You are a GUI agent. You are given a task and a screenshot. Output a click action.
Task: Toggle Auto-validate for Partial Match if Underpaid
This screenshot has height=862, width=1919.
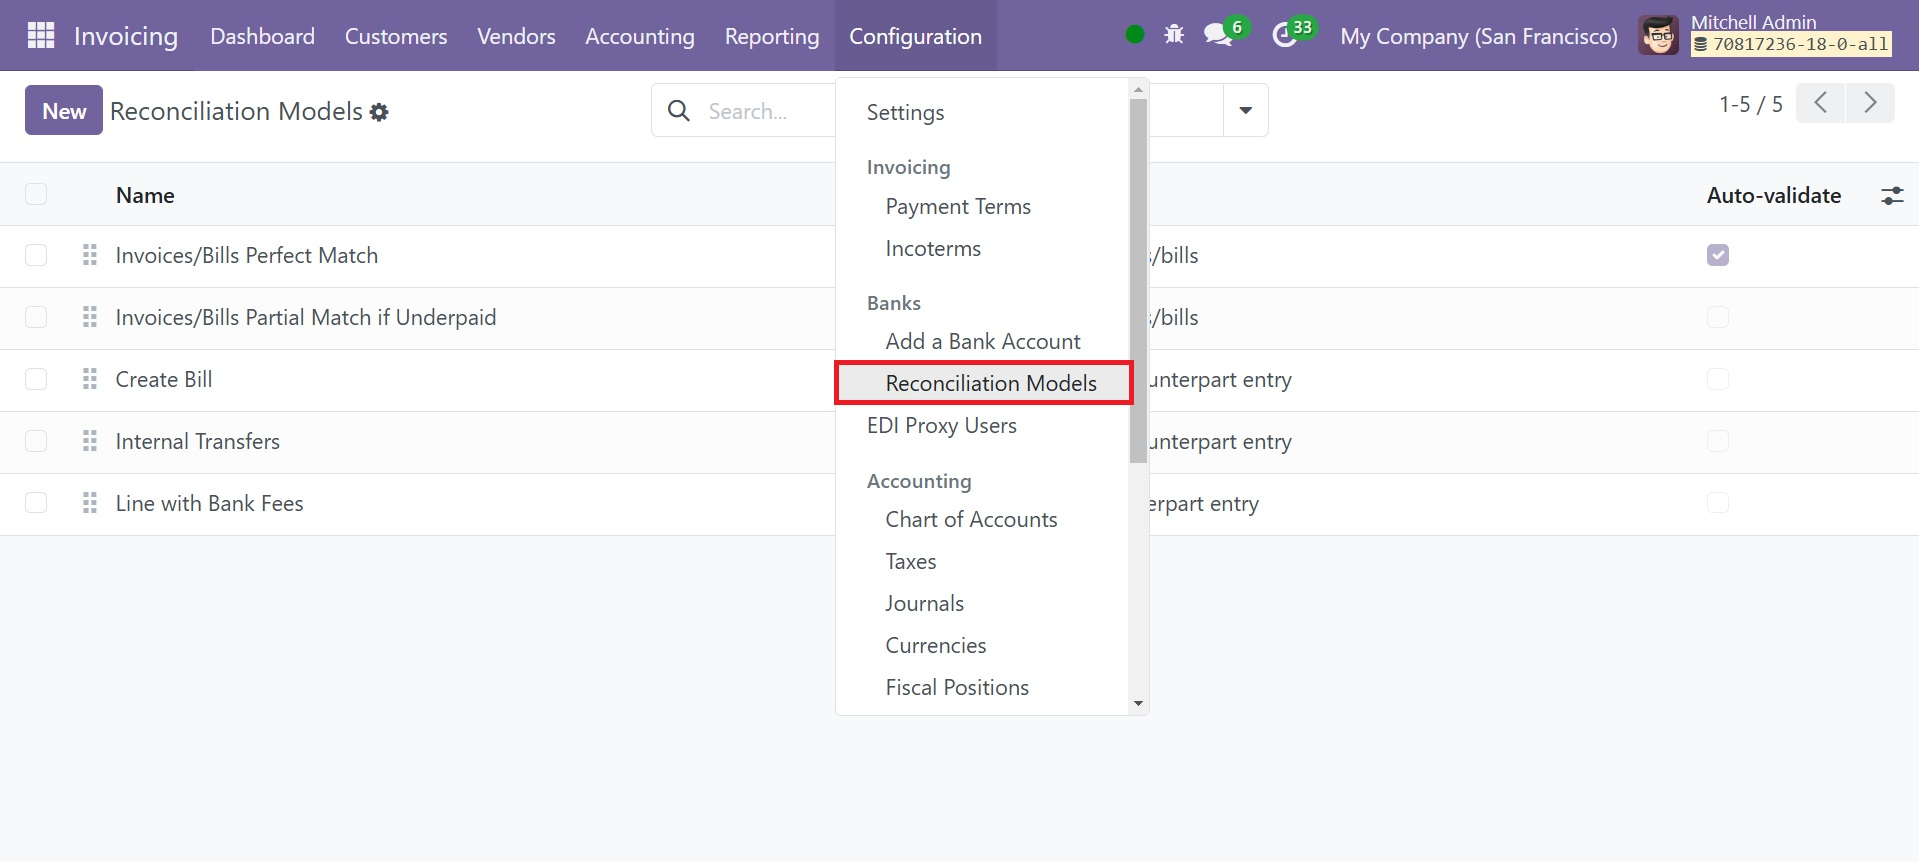coord(1718,317)
